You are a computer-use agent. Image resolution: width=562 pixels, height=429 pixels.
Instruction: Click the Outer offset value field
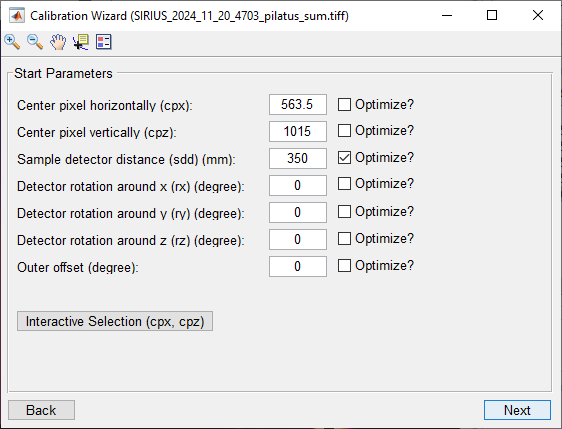[x=298, y=266]
